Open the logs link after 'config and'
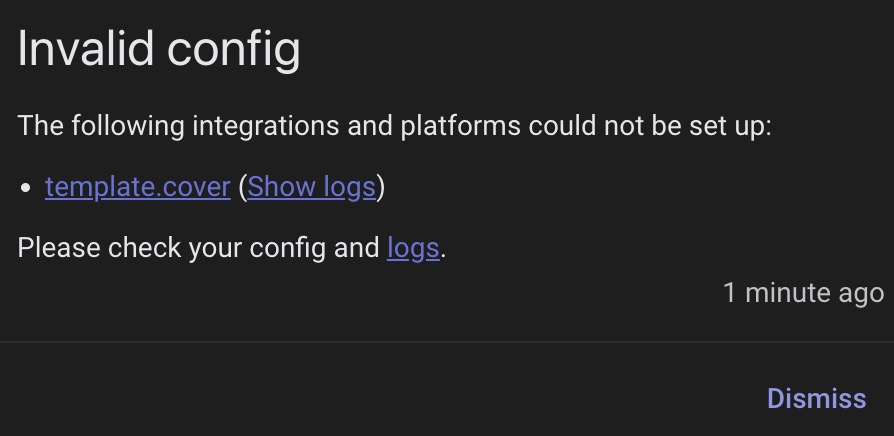 (413, 247)
